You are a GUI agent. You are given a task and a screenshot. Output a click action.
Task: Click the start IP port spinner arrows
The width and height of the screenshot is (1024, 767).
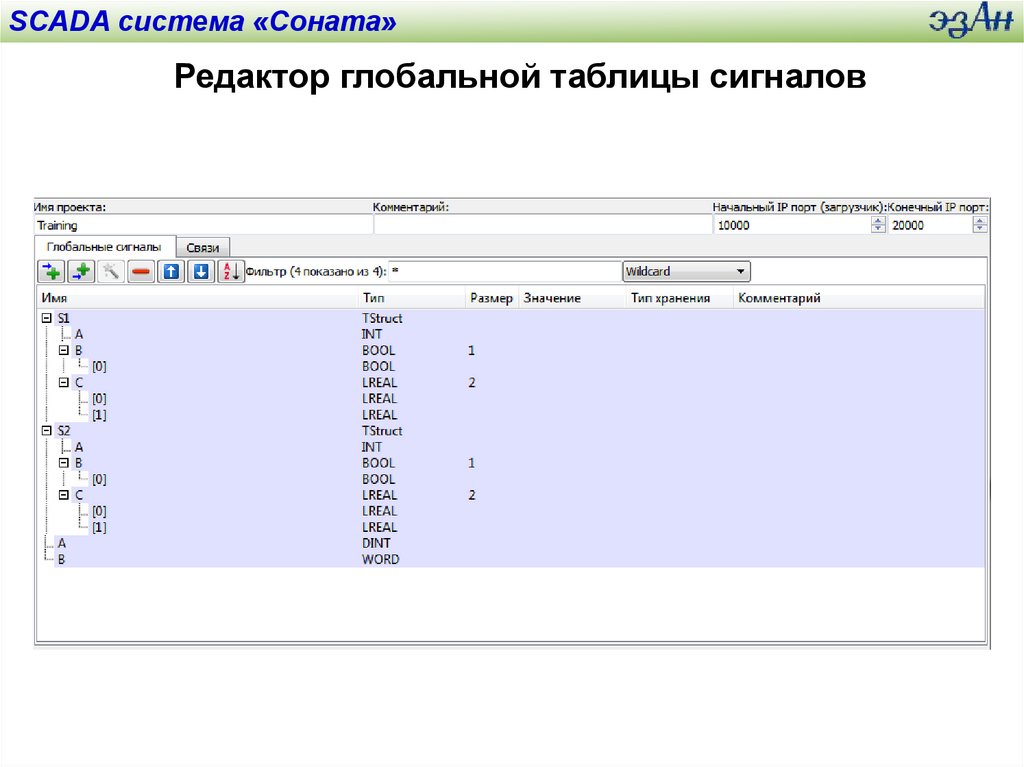878,225
